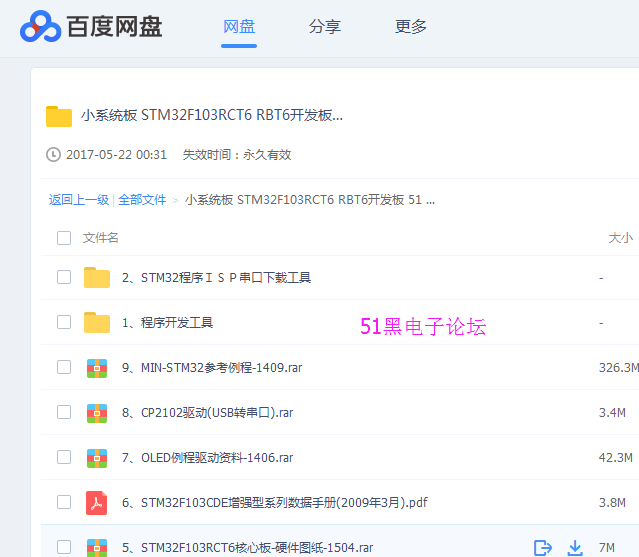639x557 pixels.
Task: Click the current breadcrumb folder path text
Action: click(x=310, y=200)
